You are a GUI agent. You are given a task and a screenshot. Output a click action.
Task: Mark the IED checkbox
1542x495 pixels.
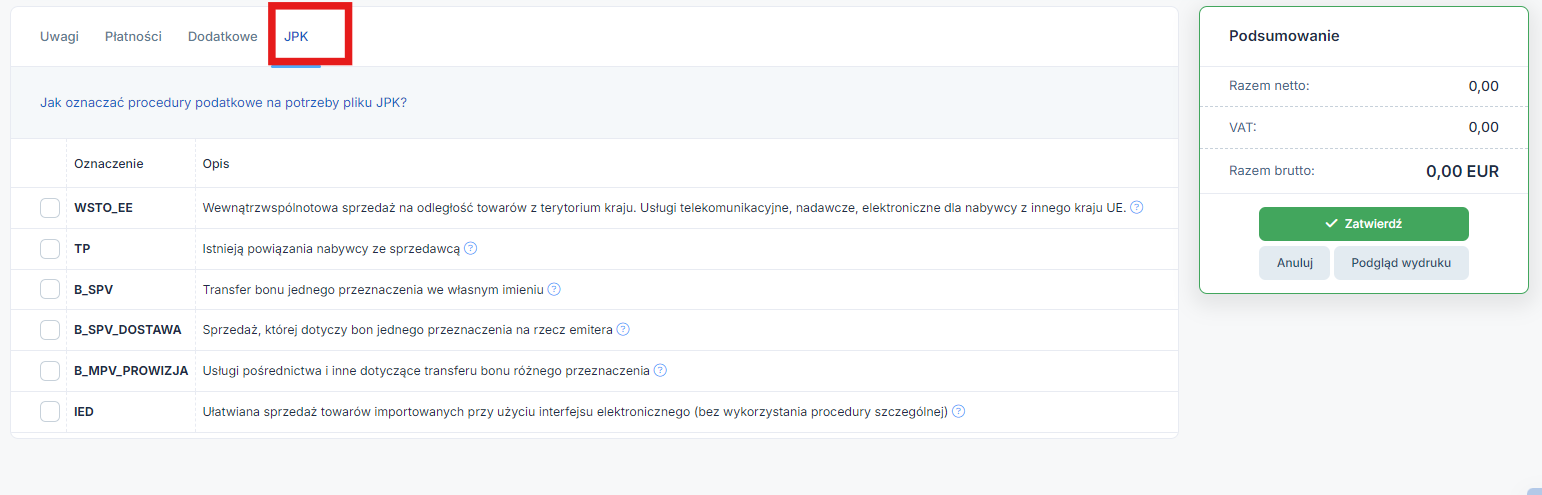tap(50, 411)
